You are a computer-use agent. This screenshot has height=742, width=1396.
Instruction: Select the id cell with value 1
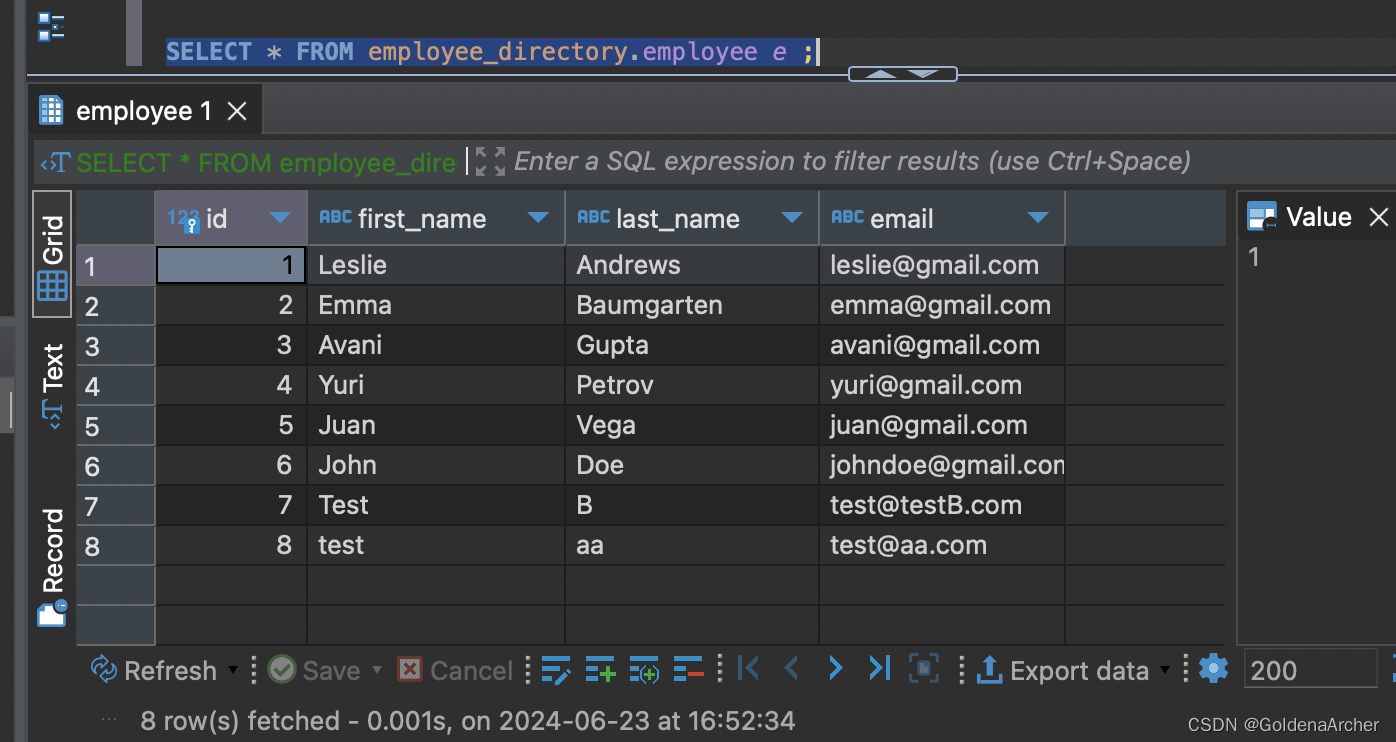click(x=231, y=265)
